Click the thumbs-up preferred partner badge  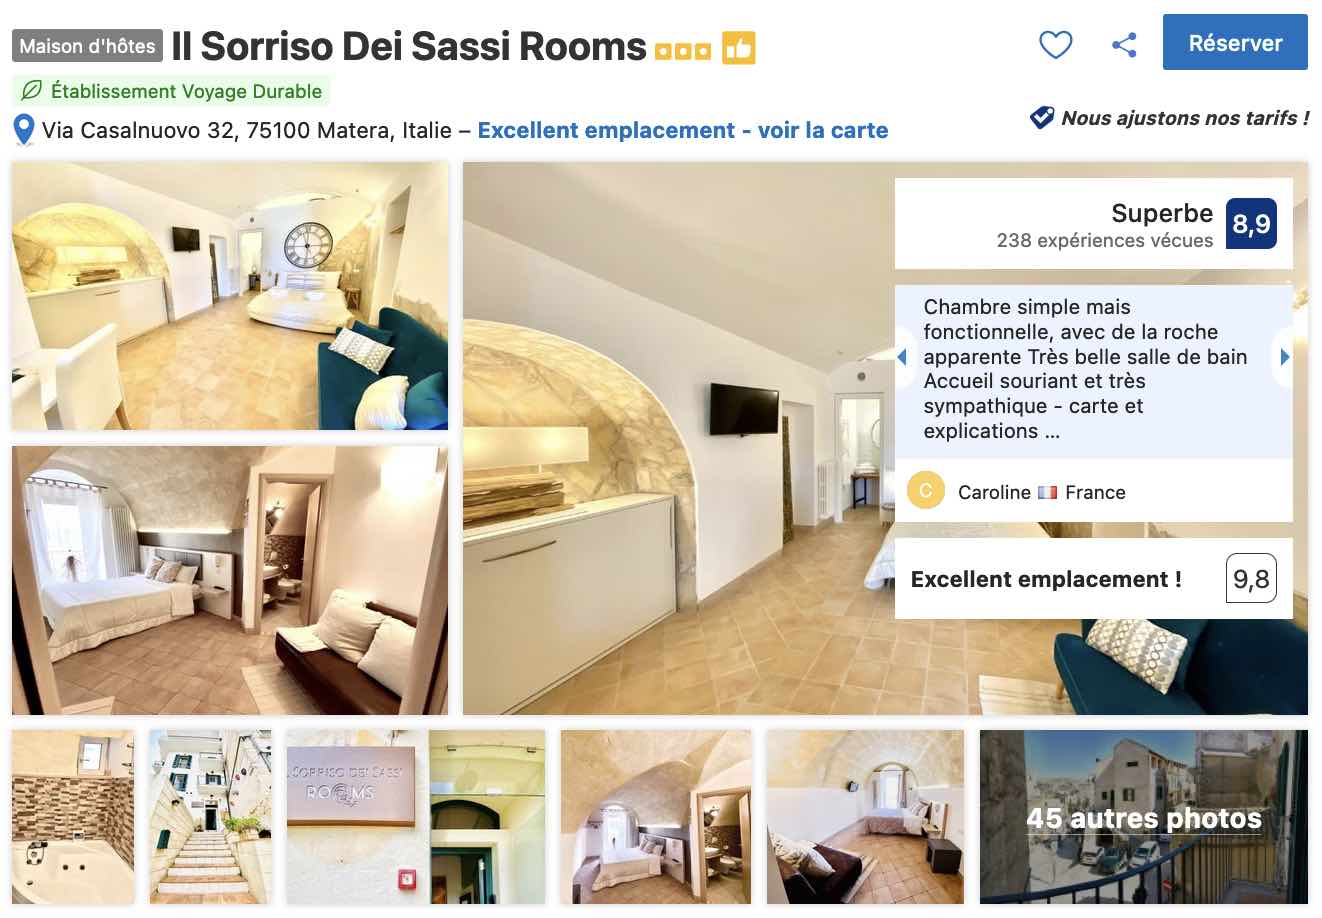click(739, 47)
